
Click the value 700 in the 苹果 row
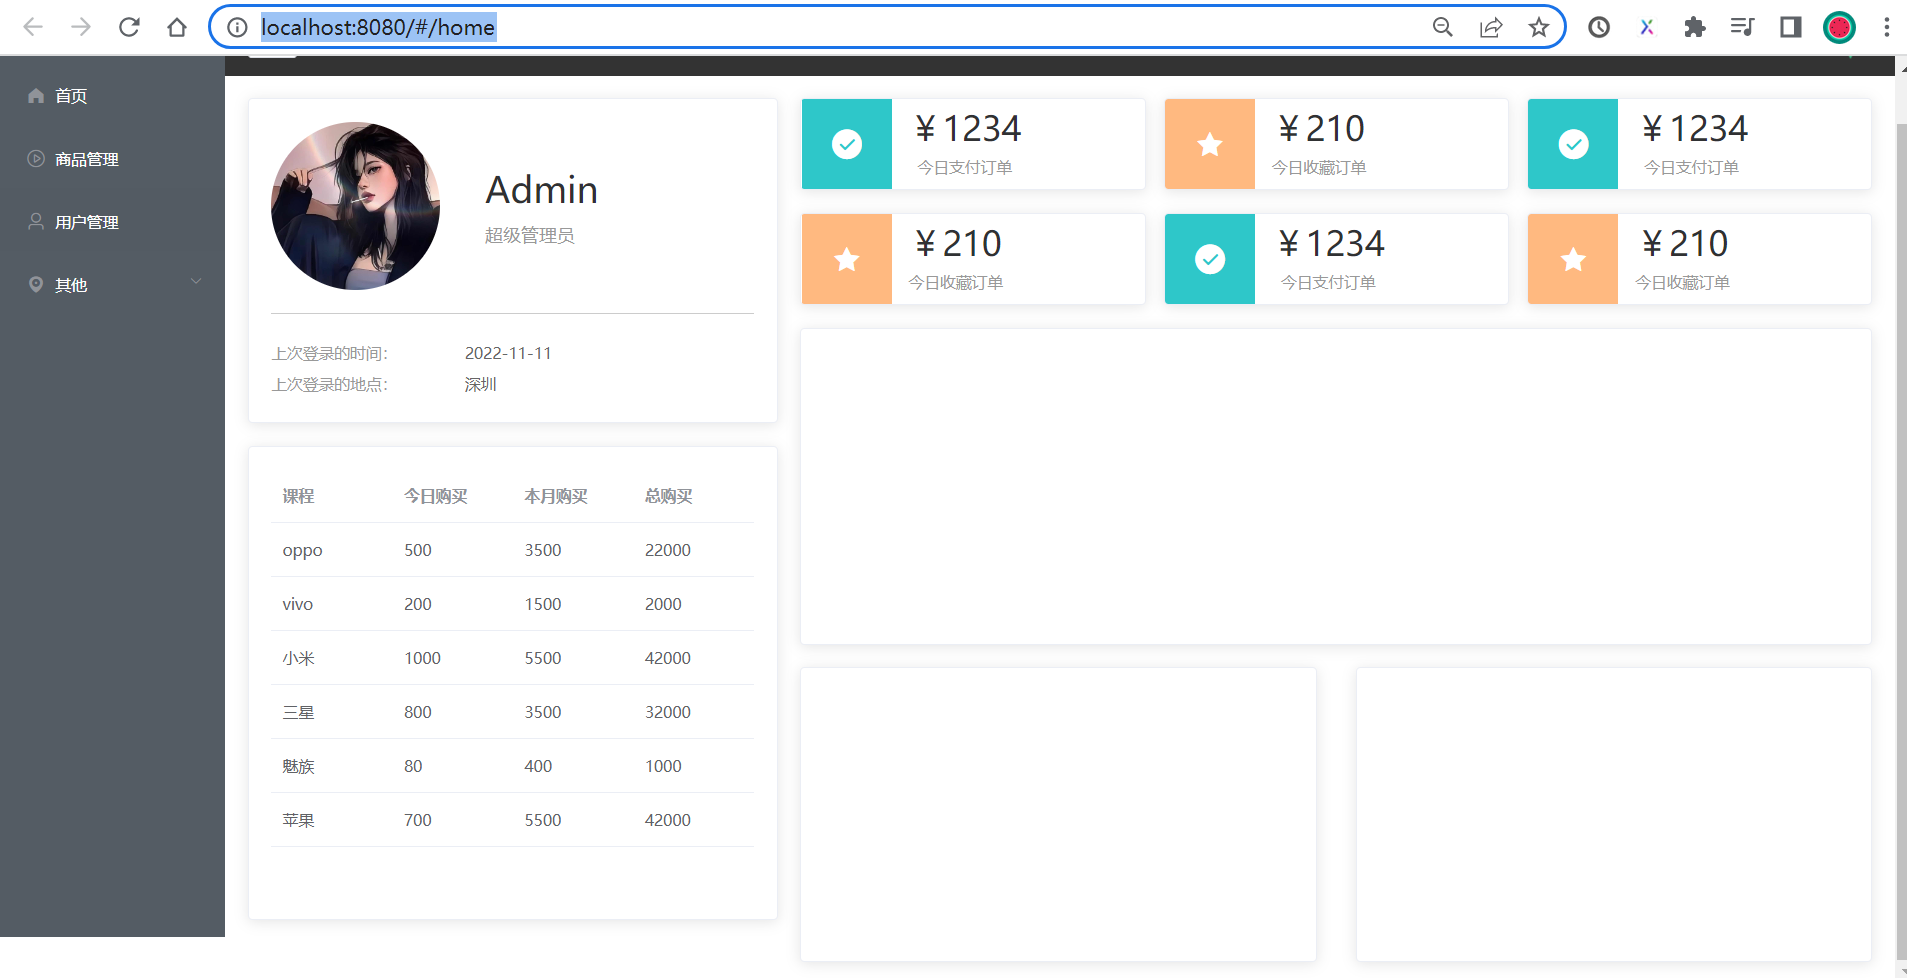click(418, 820)
